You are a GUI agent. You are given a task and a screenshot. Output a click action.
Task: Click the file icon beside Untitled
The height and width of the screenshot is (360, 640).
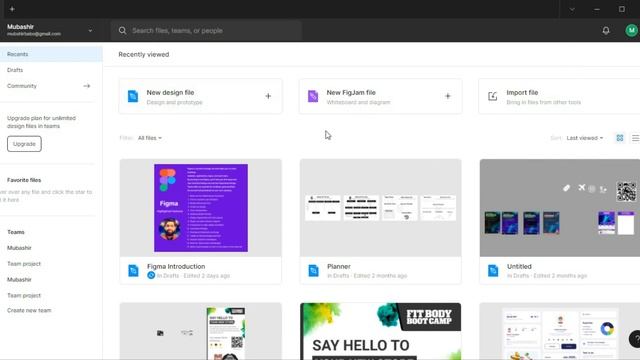pos(493,271)
